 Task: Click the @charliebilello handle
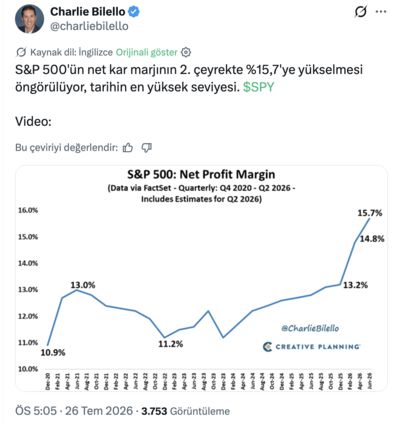click(89, 26)
